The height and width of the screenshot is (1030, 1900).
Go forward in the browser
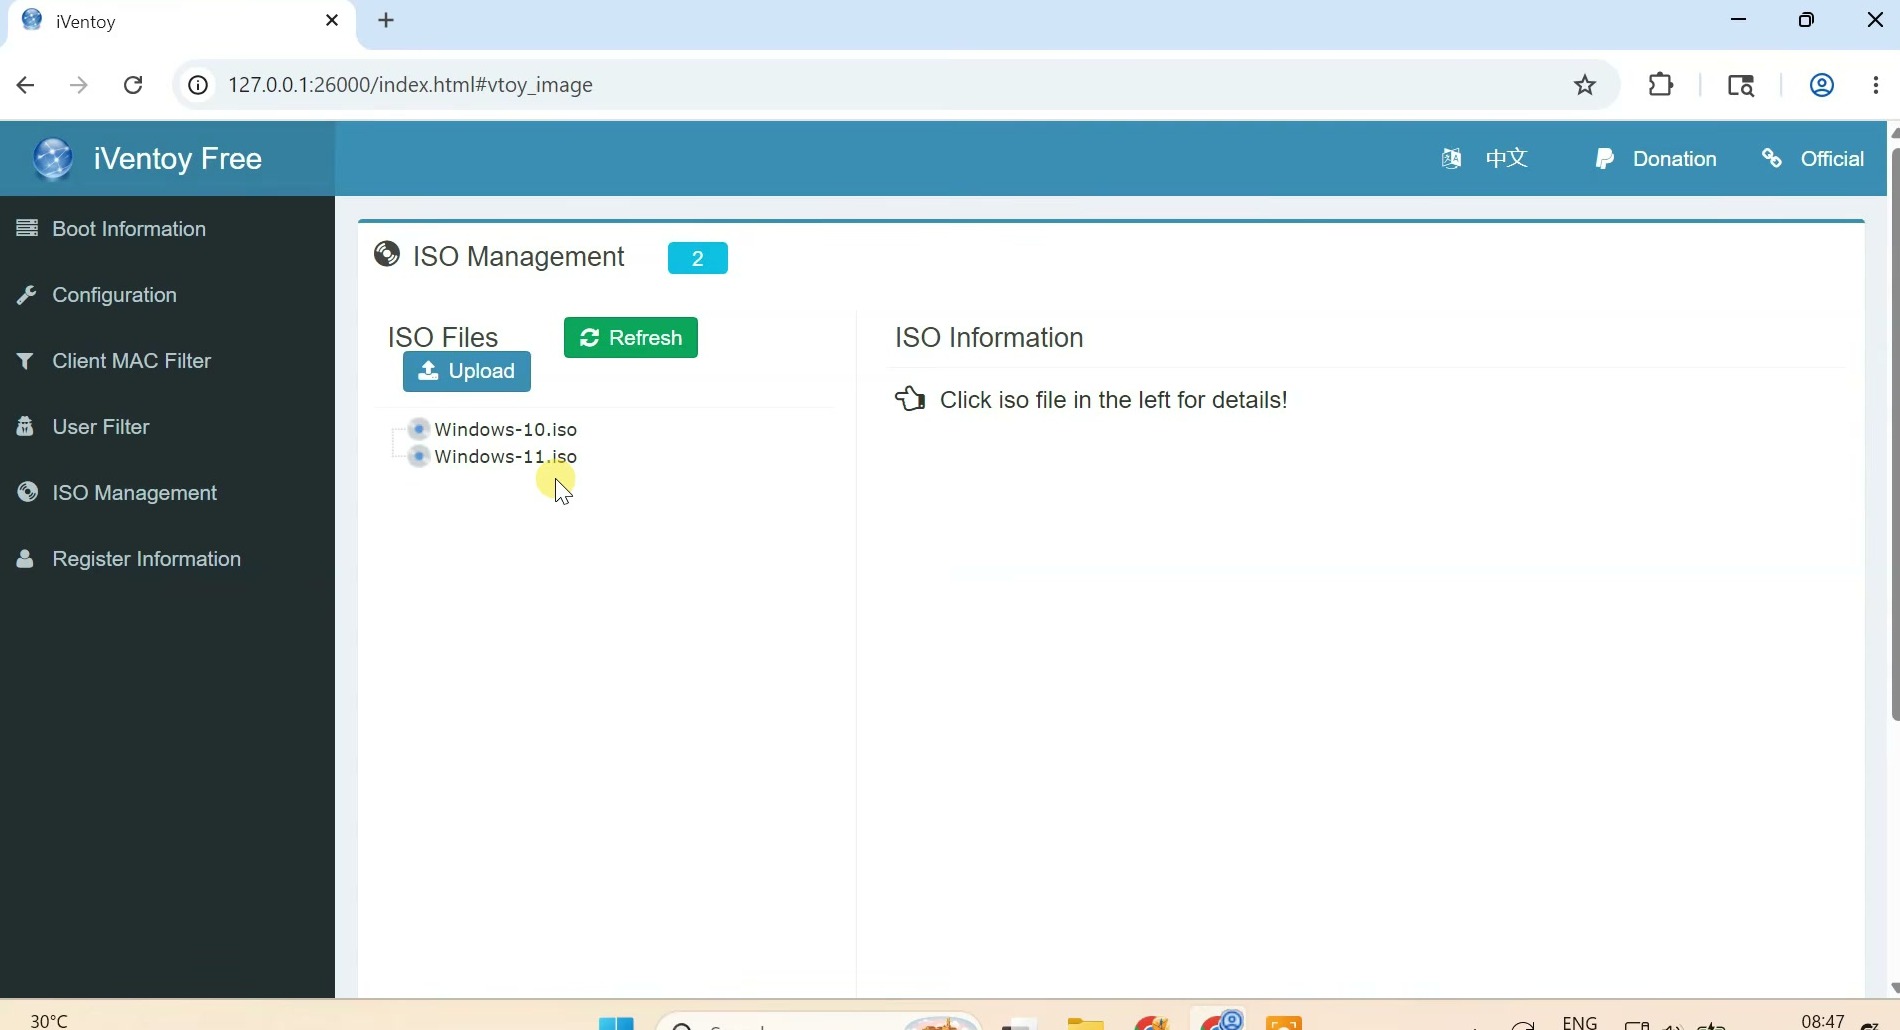[x=79, y=85]
